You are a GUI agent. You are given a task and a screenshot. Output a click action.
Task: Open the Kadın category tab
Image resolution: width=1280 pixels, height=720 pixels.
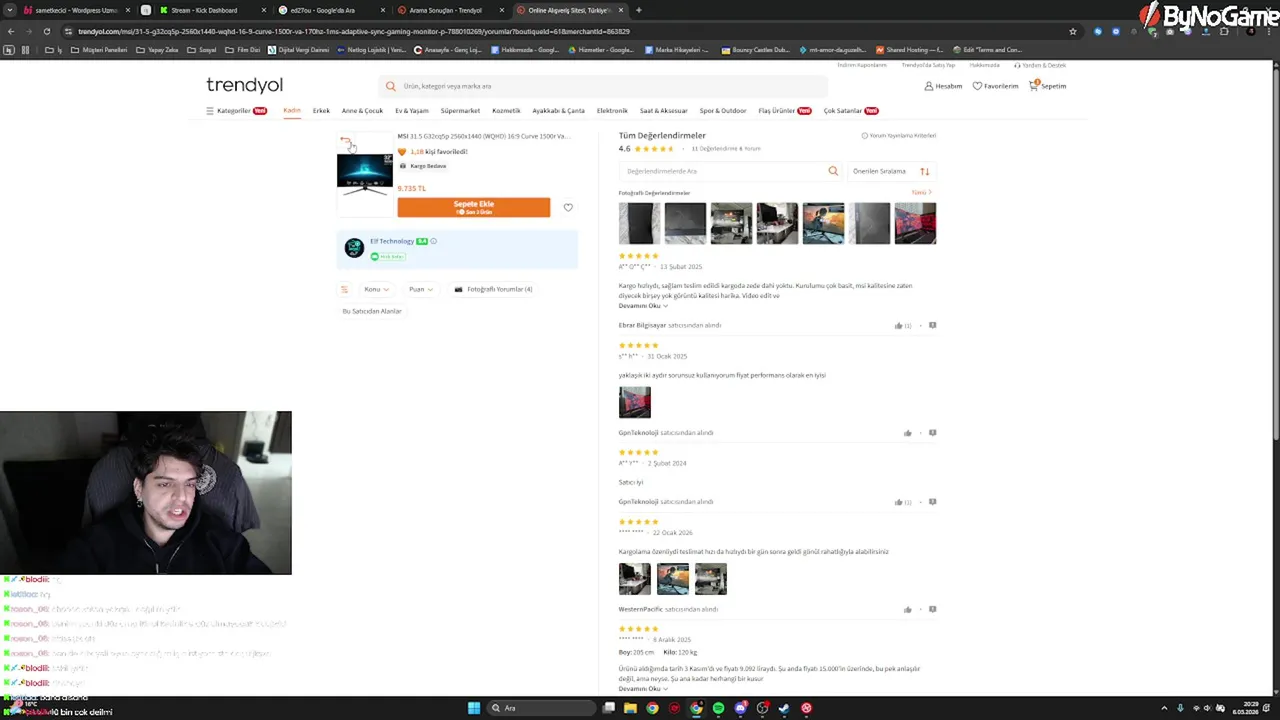[291, 111]
